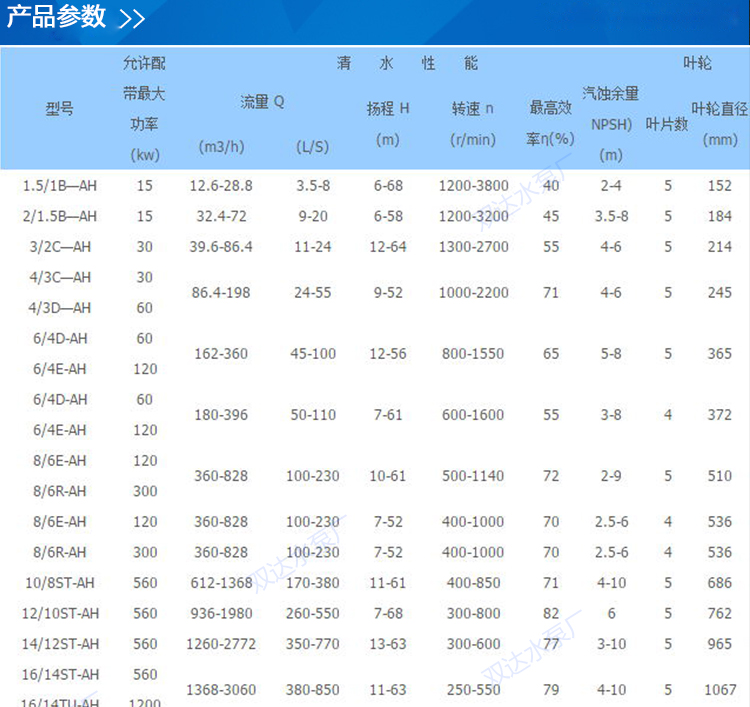750x707 pixels.
Task: Click flow value 1260-2772
Action: (221, 644)
